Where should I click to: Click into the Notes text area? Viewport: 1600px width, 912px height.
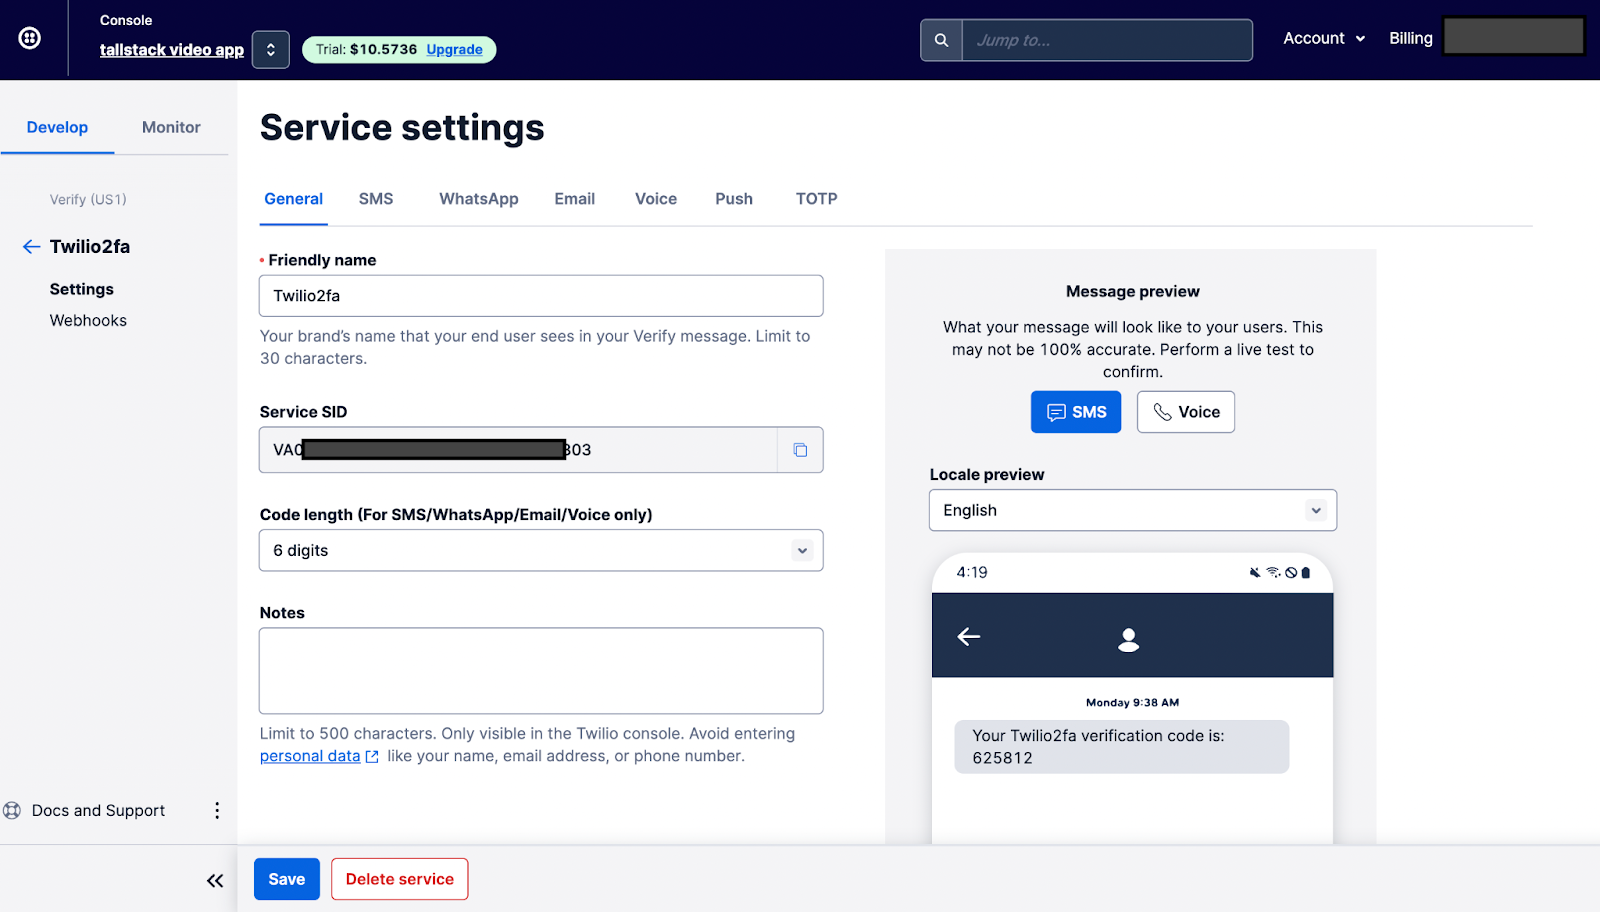541,671
